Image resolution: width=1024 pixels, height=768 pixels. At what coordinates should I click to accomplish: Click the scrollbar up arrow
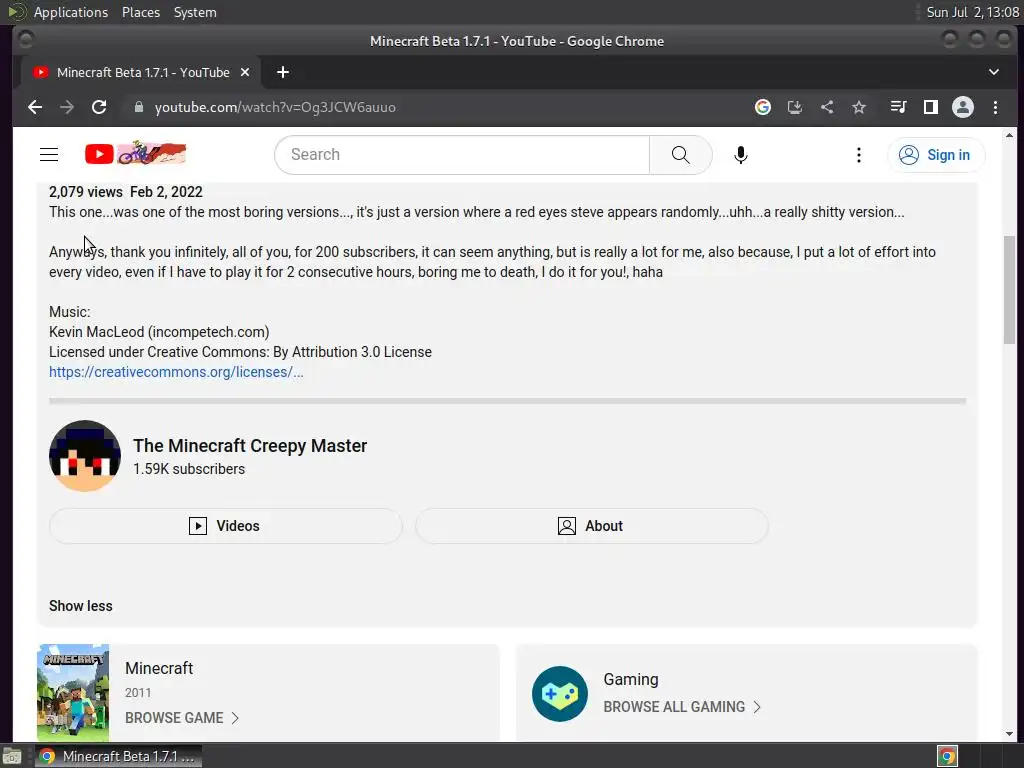pyautogui.click(x=1010, y=135)
